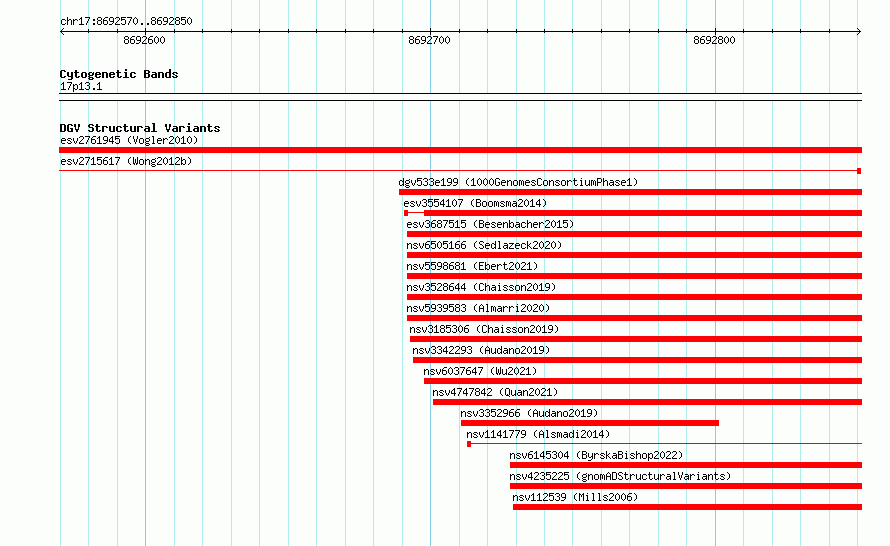Click the red bar under nsv5598681
This screenshot has width=890, height=546.
coord(635,276)
